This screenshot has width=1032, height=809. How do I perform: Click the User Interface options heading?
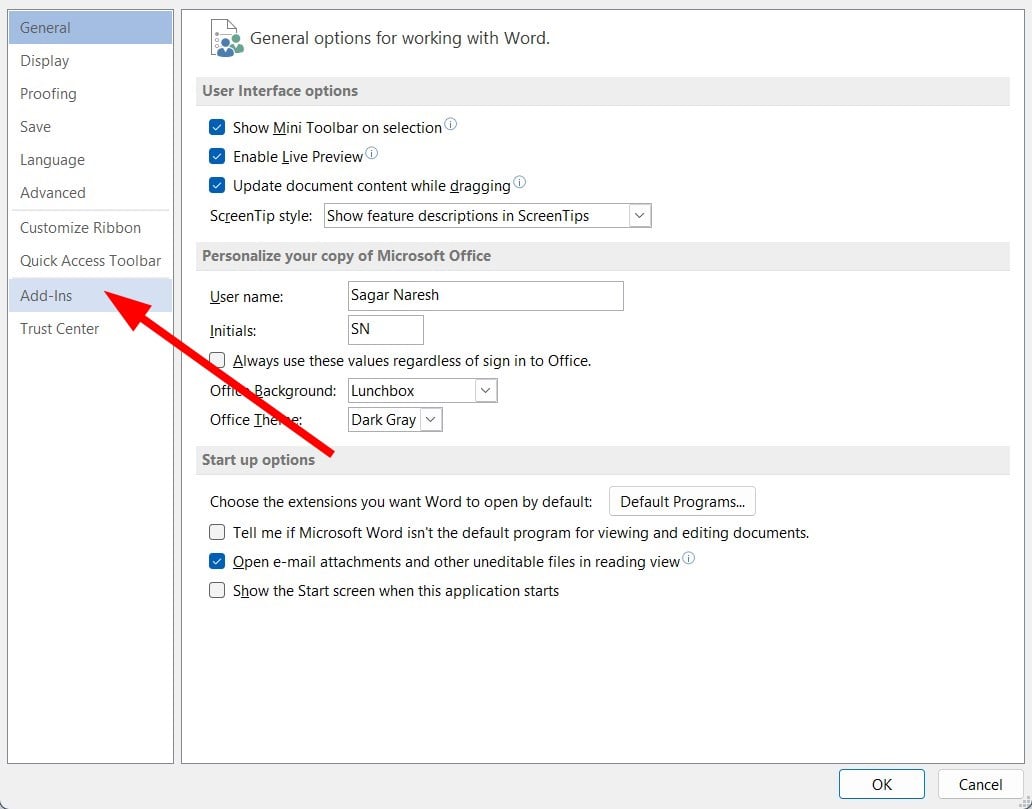click(x=280, y=91)
